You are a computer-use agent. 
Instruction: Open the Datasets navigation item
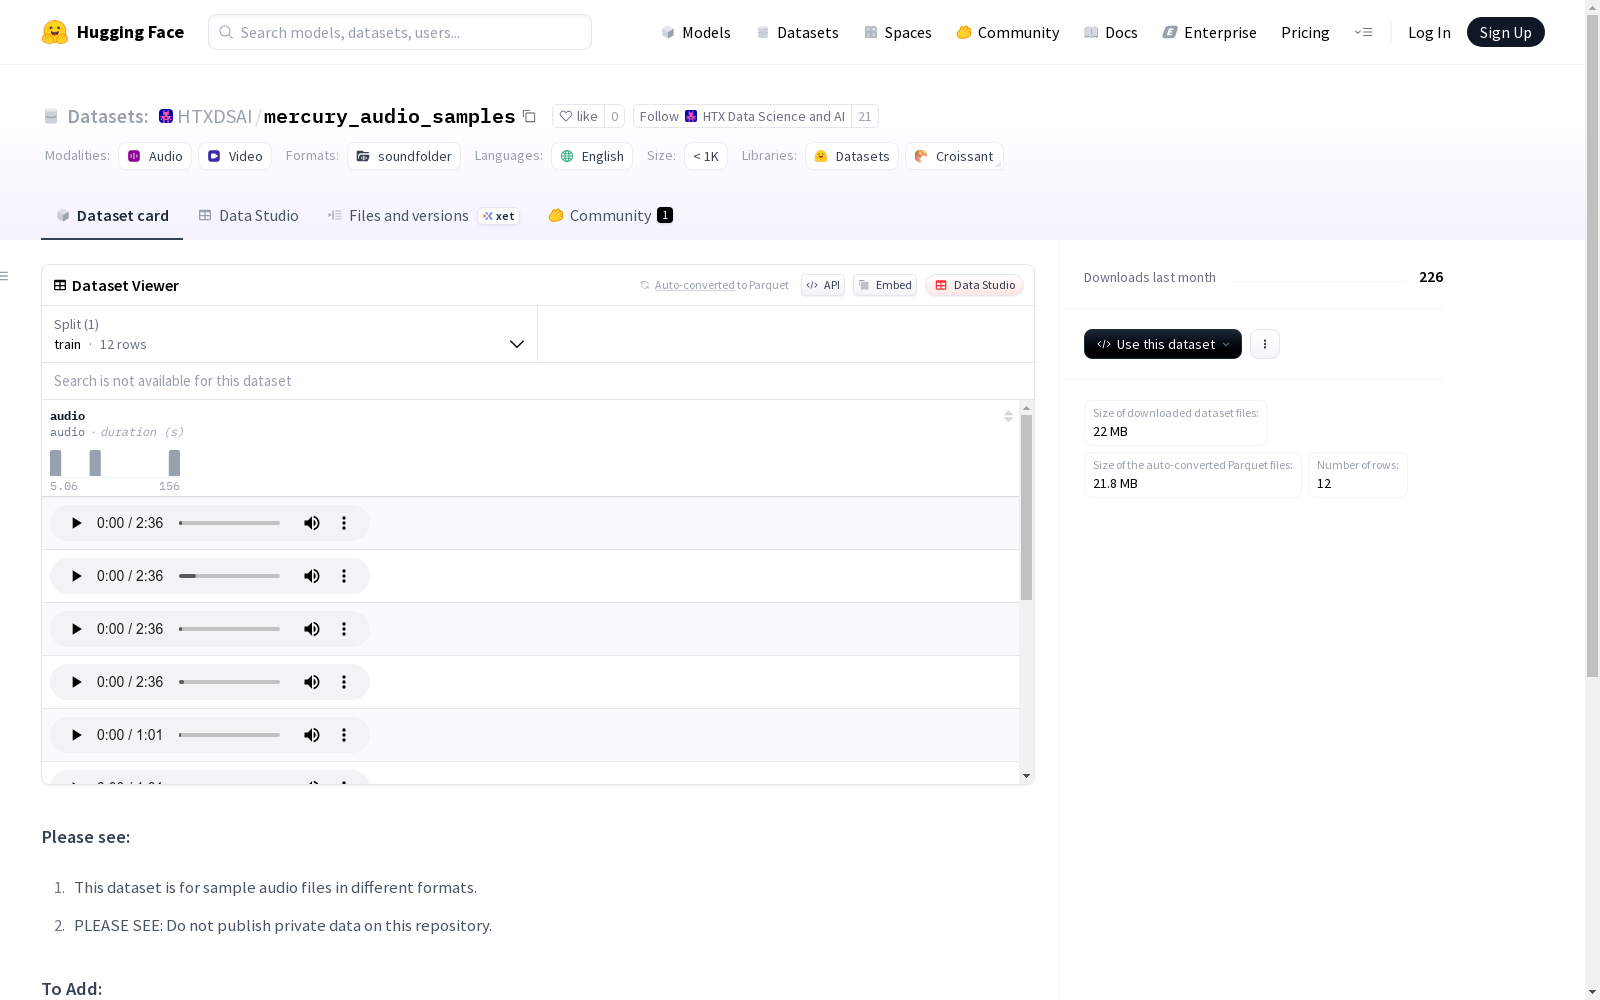click(x=797, y=32)
